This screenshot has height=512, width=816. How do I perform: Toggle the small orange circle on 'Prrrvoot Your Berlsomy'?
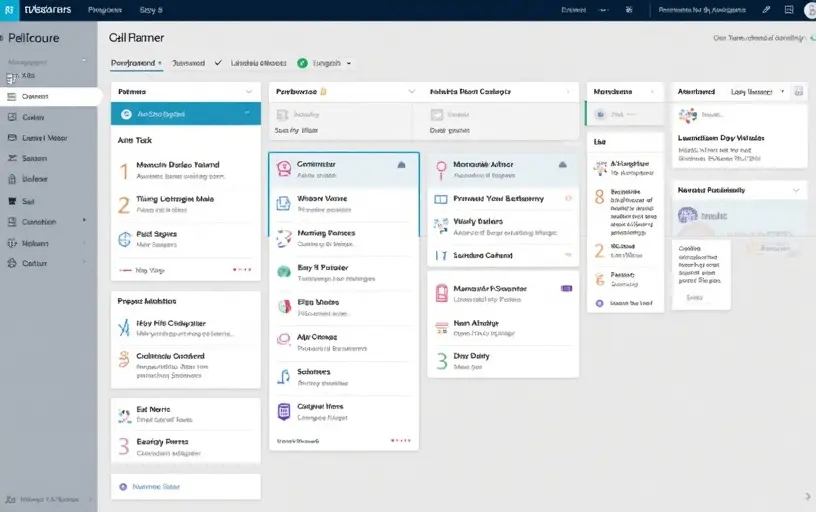(568, 198)
